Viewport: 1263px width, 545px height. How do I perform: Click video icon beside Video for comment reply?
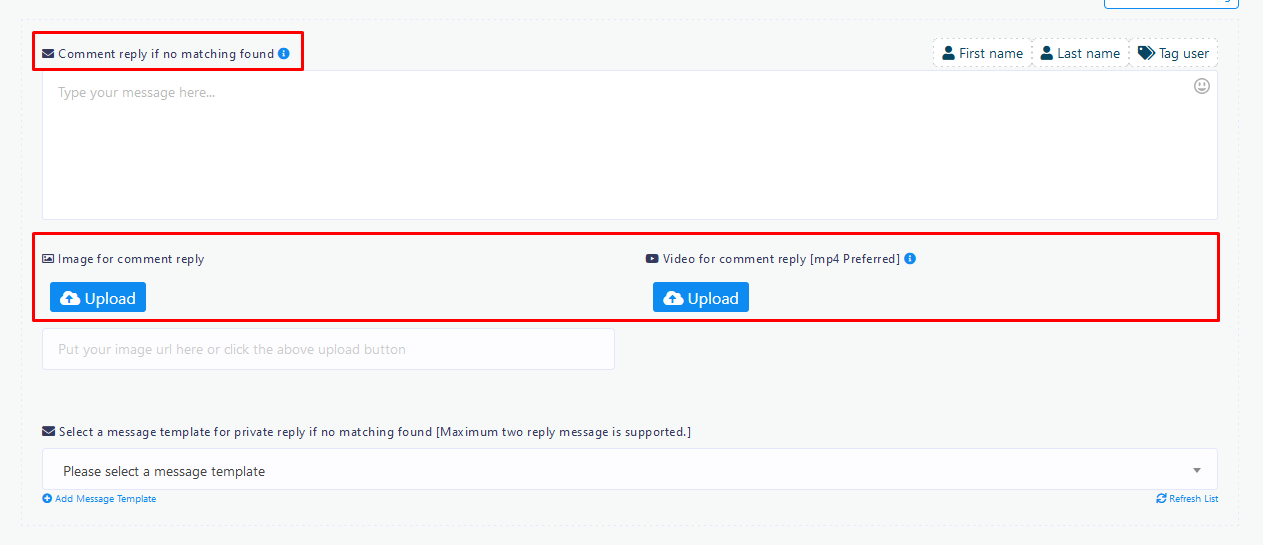652,259
